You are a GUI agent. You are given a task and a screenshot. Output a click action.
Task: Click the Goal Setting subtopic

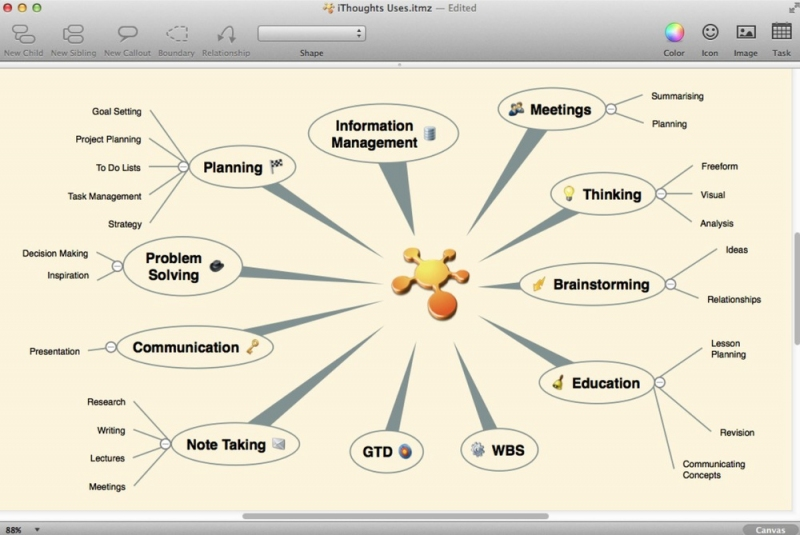pyautogui.click(x=117, y=111)
